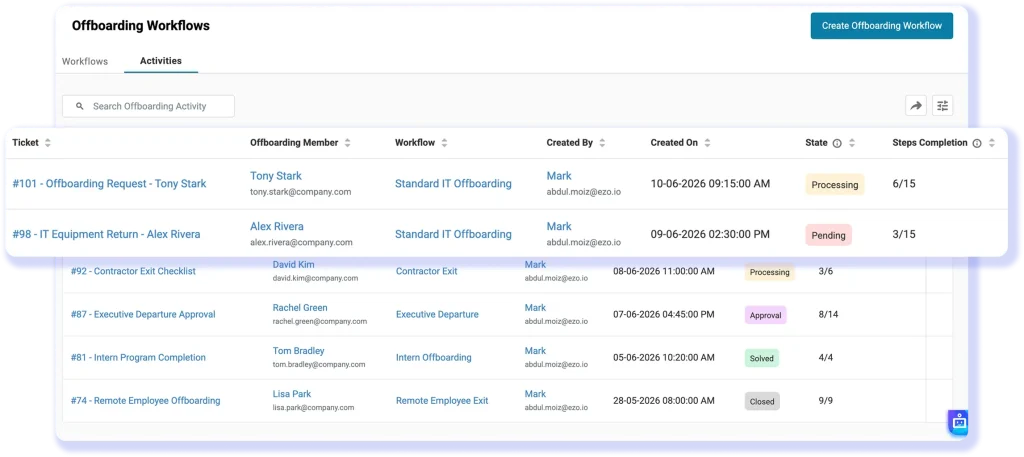
Task: Click the Processing badge for Tony Stark
Action: (x=835, y=185)
